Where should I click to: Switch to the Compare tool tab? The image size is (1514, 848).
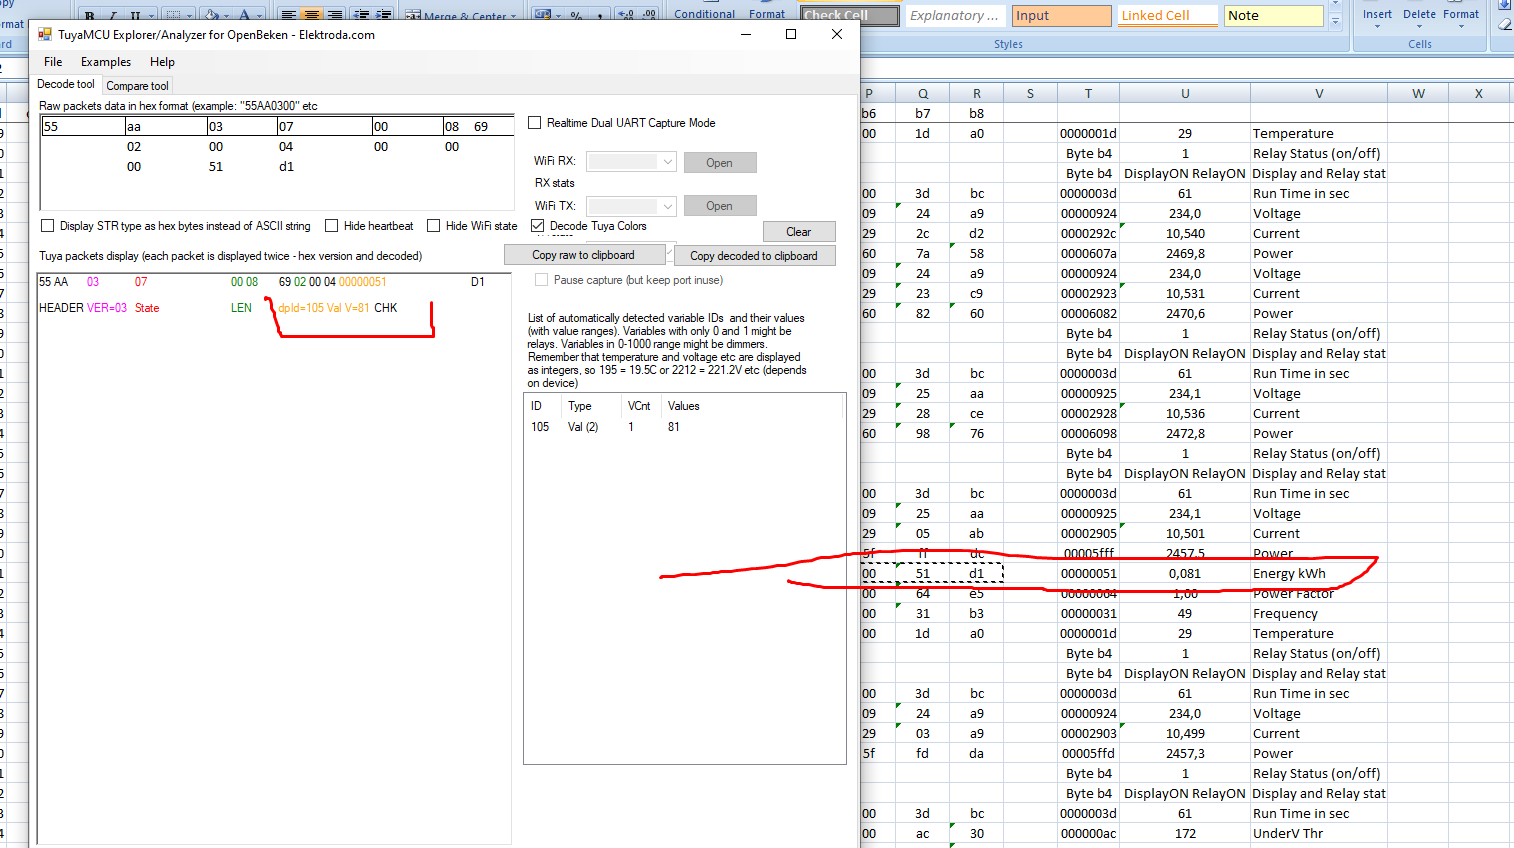tap(137, 86)
